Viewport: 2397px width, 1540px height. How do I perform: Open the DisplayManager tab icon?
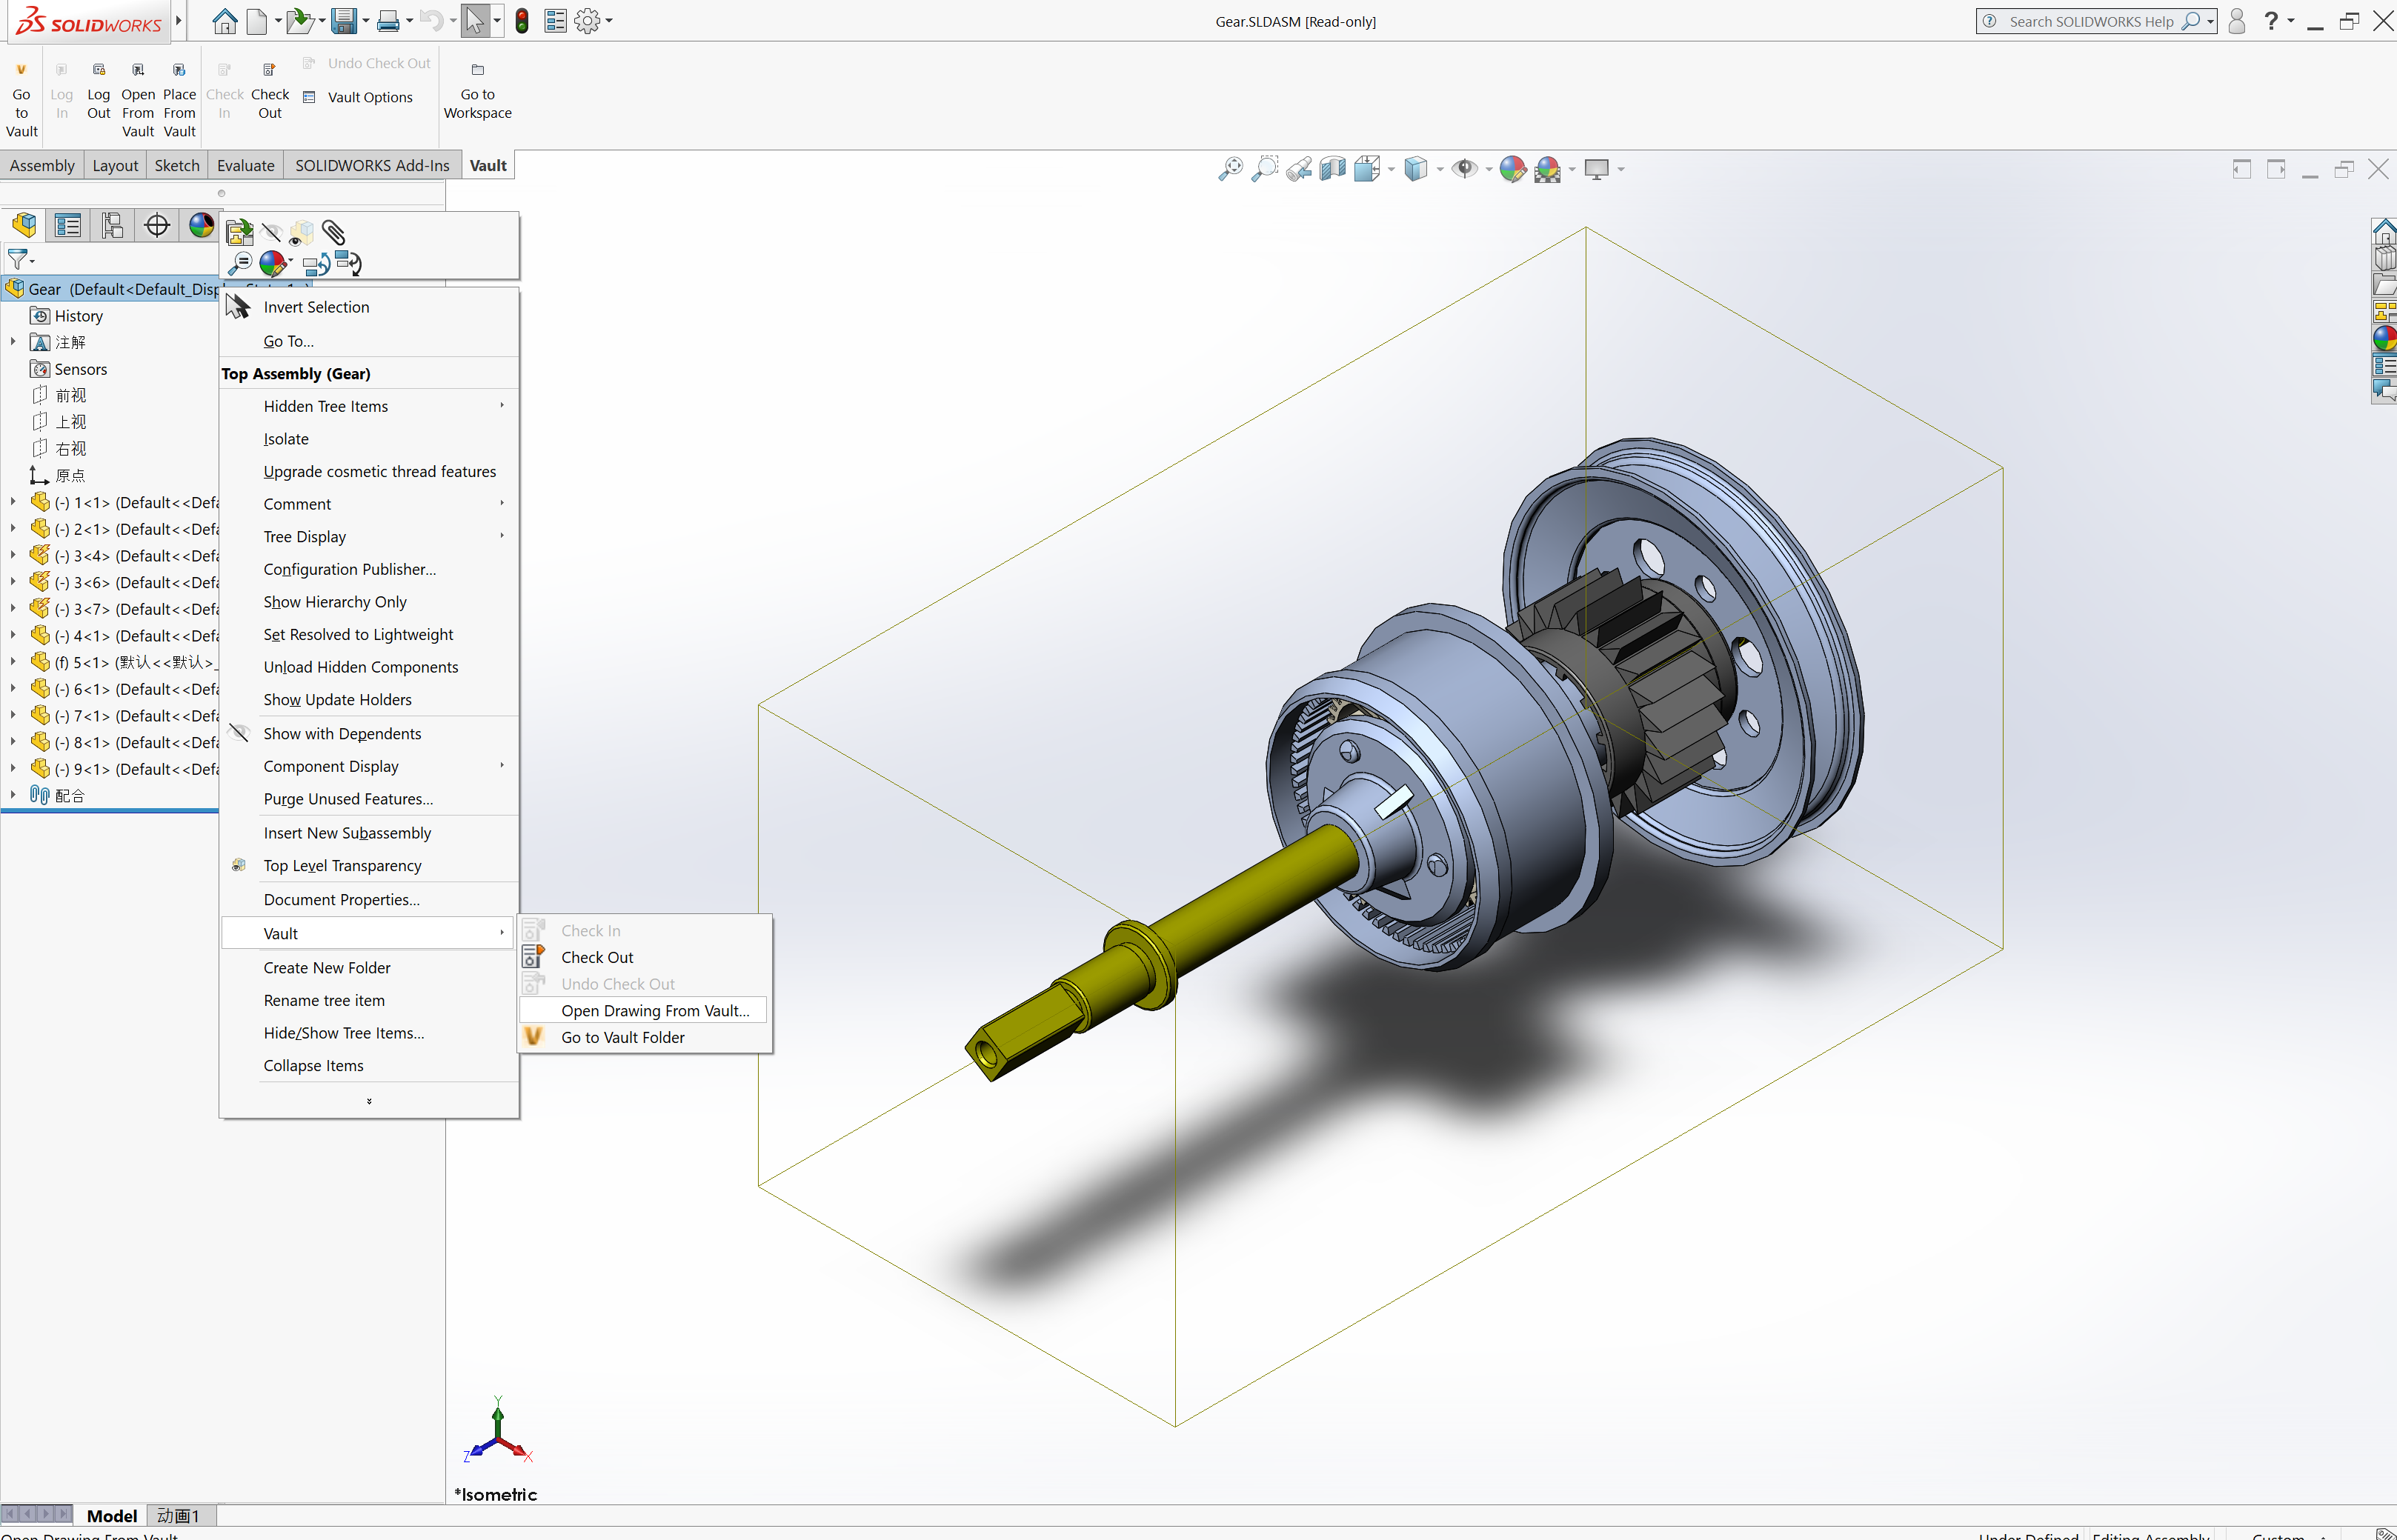pyautogui.click(x=201, y=226)
